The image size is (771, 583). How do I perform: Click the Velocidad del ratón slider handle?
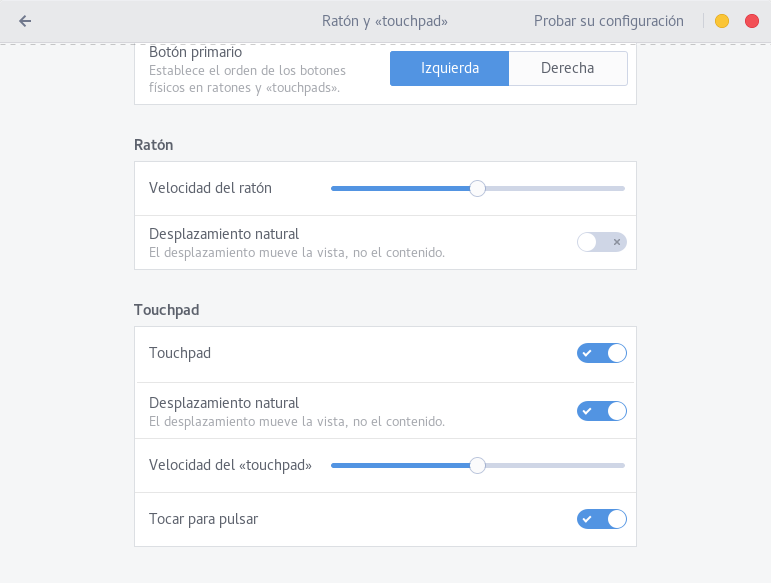(x=477, y=188)
